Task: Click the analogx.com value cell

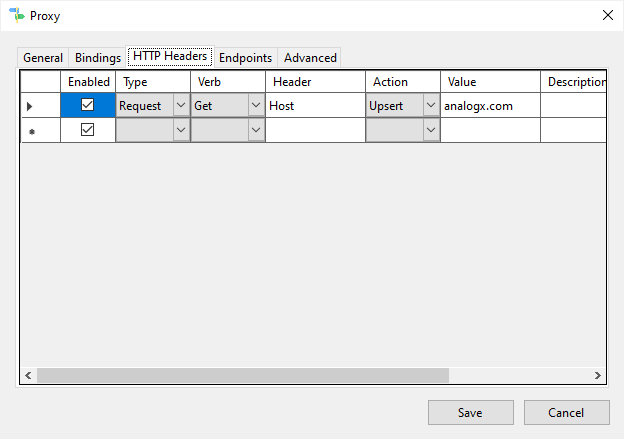Action: click(x=490, y=105)
